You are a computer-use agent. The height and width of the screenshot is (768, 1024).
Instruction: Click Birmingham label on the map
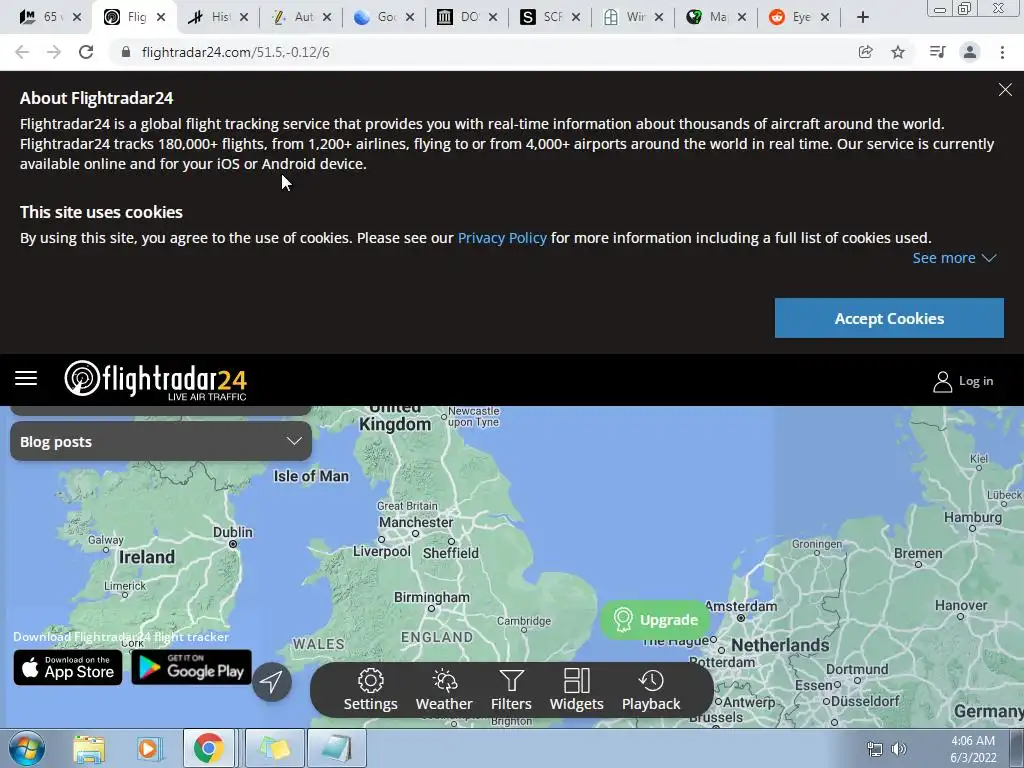[x=432, y=597]
